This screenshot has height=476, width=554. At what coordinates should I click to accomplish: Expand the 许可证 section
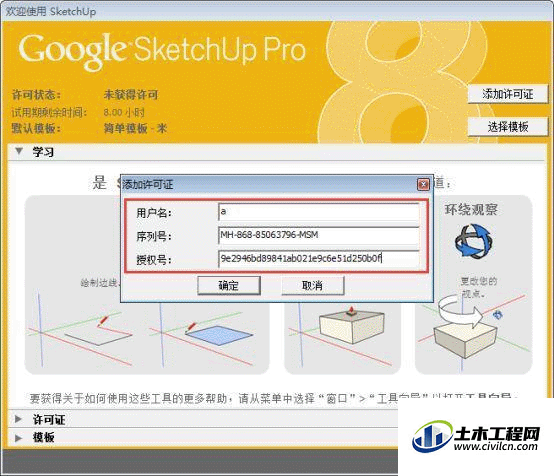18,419
